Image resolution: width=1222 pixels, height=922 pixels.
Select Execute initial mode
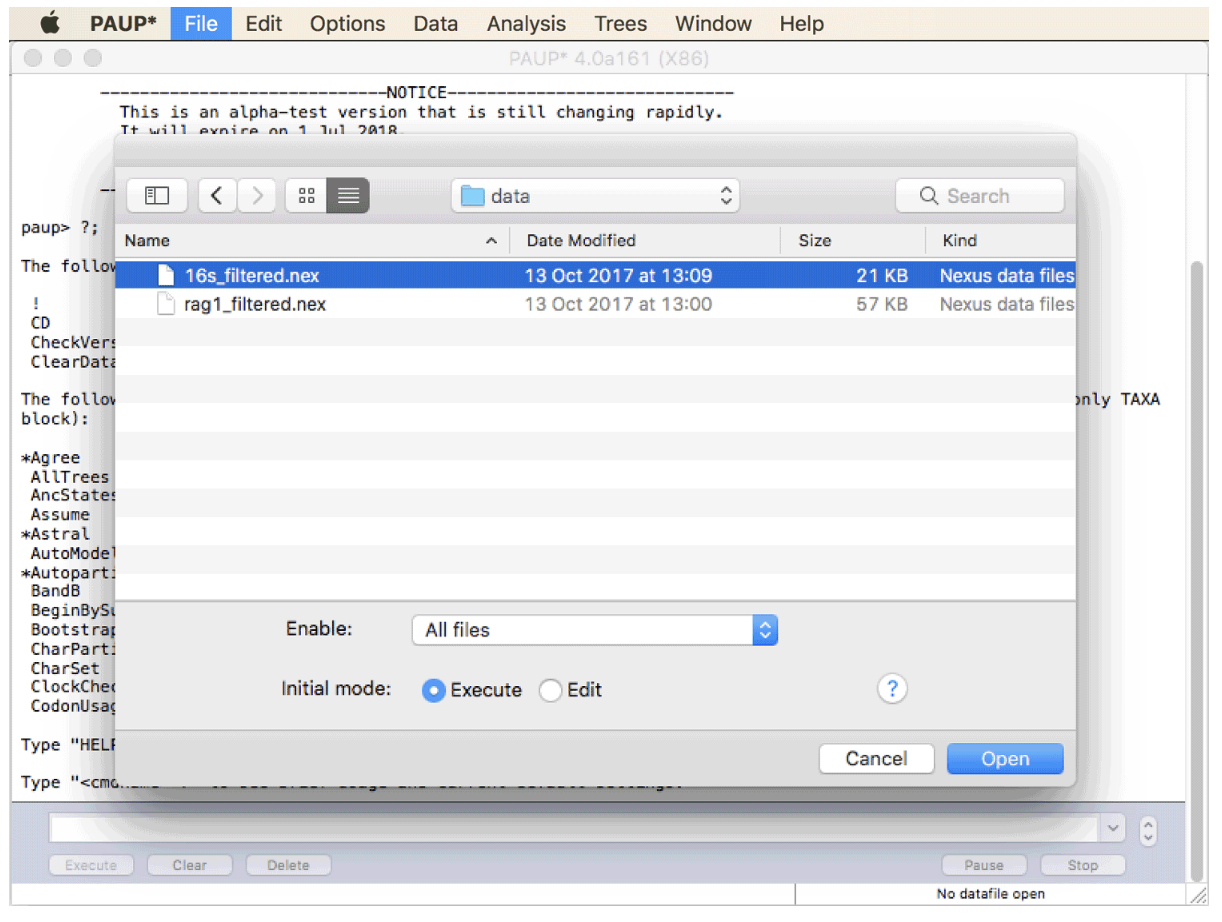[433, 690]
